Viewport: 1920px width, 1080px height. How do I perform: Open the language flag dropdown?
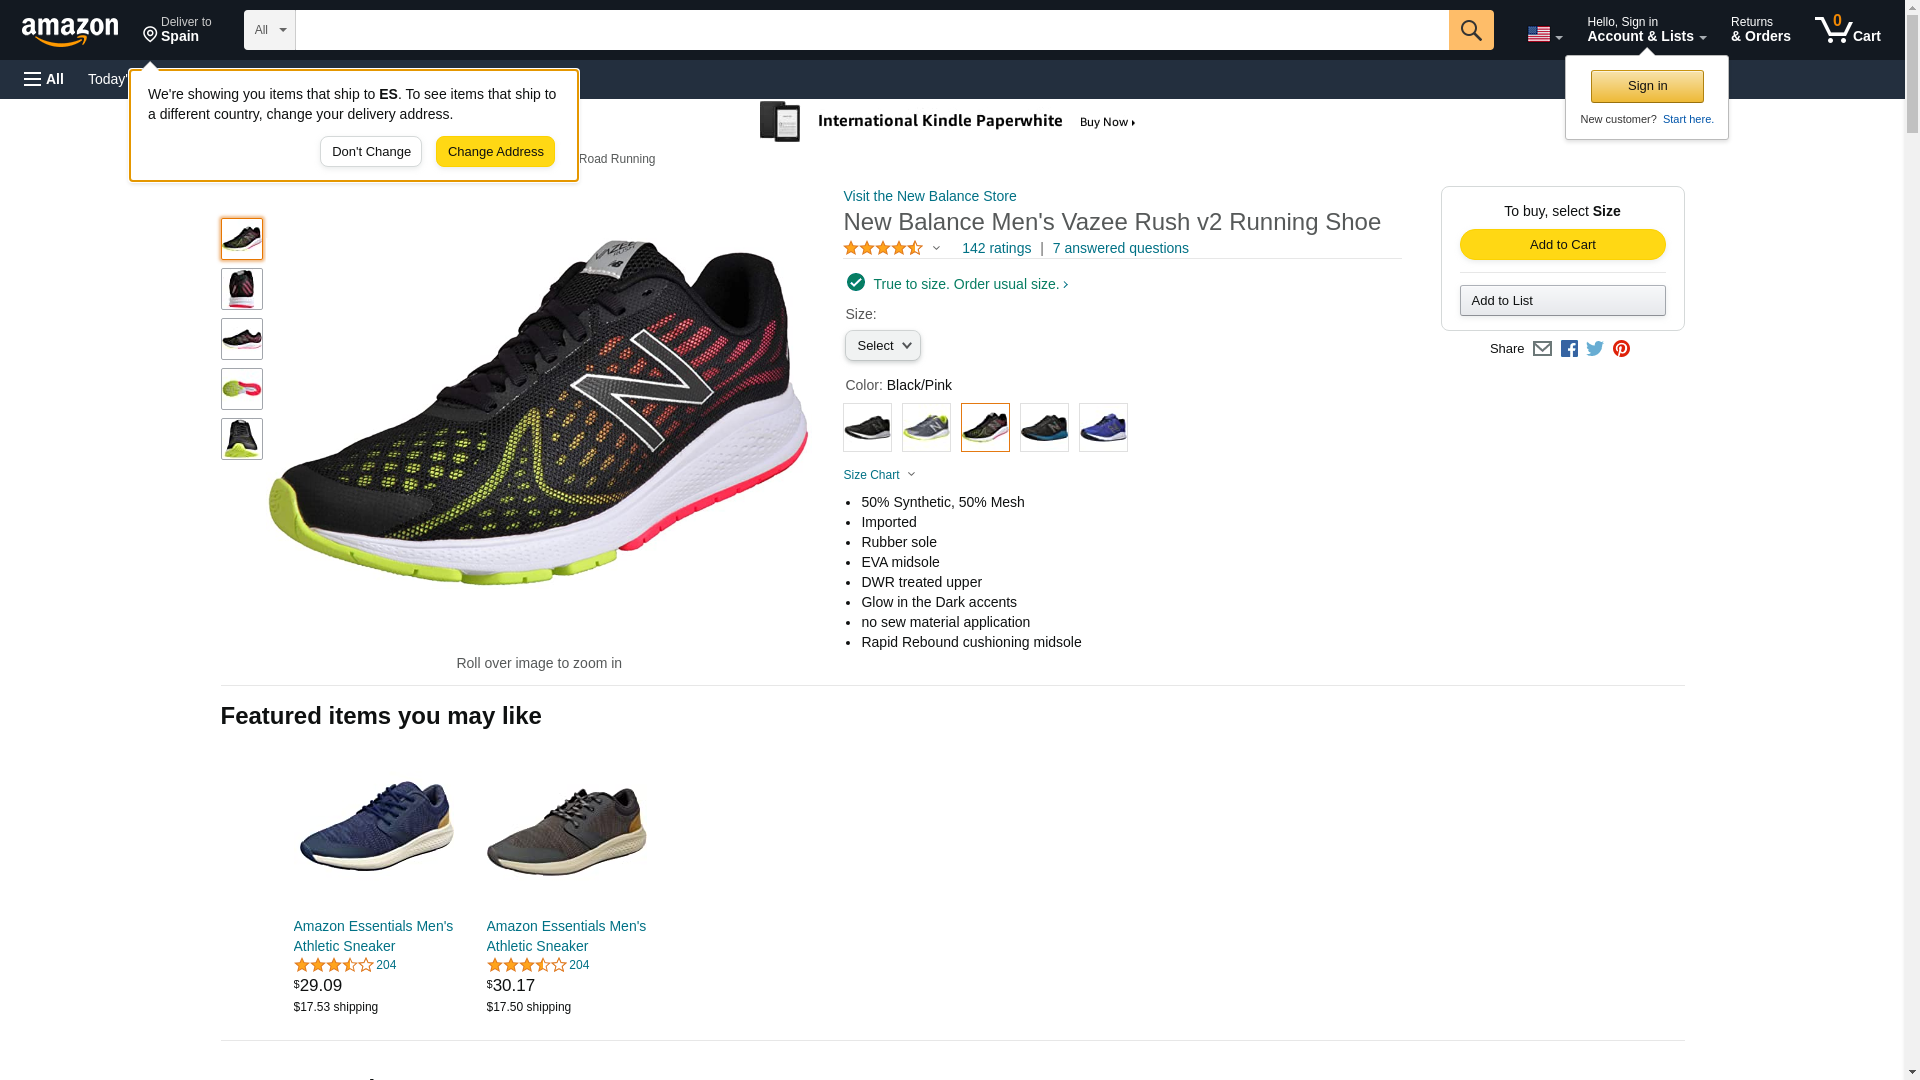point(1544,34)
